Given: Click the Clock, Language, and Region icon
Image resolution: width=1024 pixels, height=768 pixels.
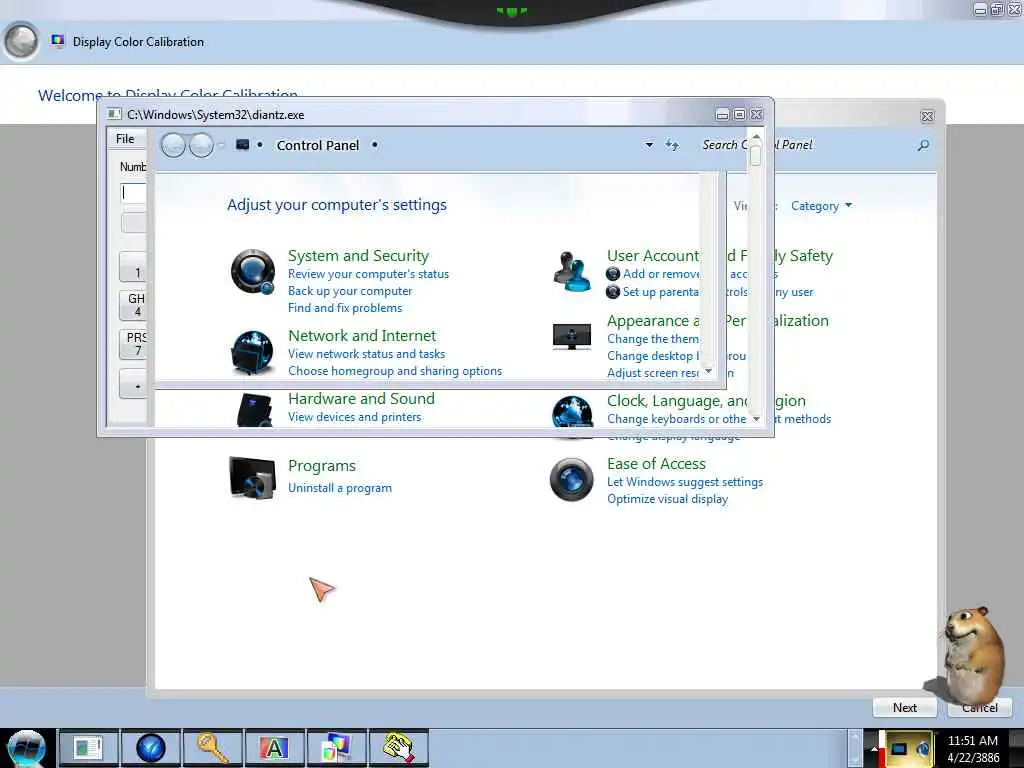Looking at the screenshot, I should pyautogui.click(x=571, y=411).
